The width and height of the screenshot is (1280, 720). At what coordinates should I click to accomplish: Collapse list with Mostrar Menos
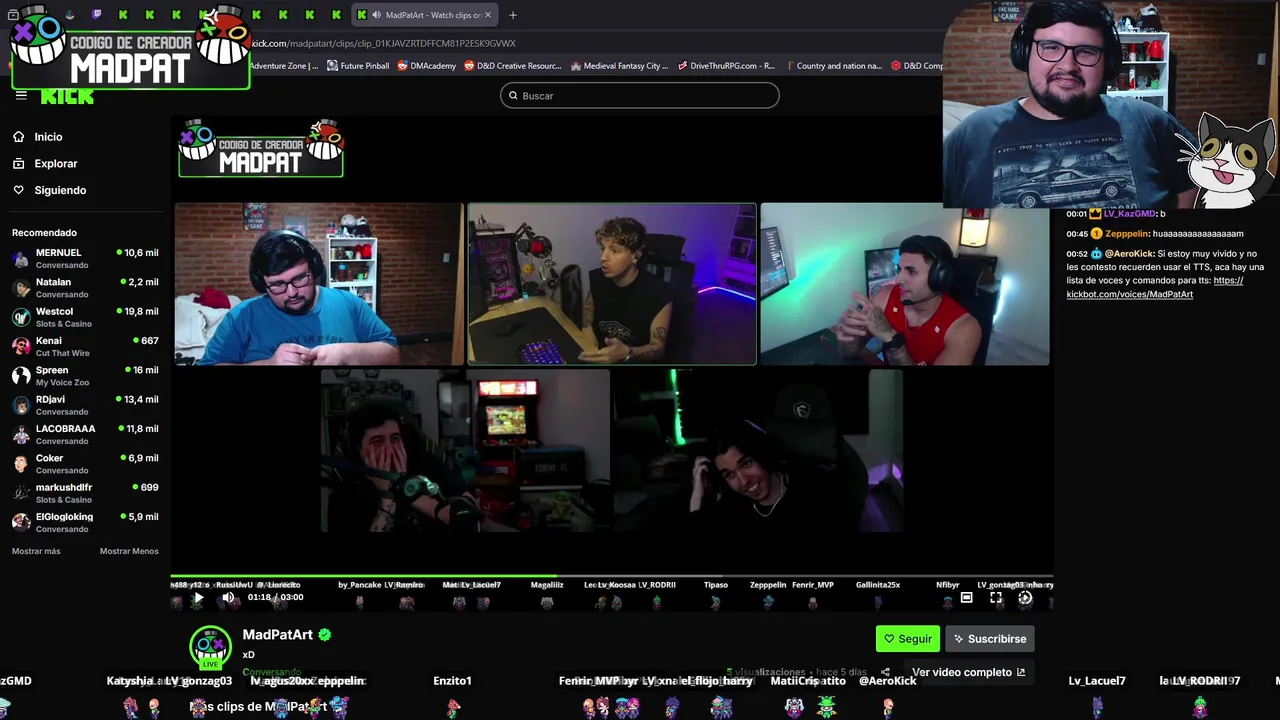click(129, 551)
